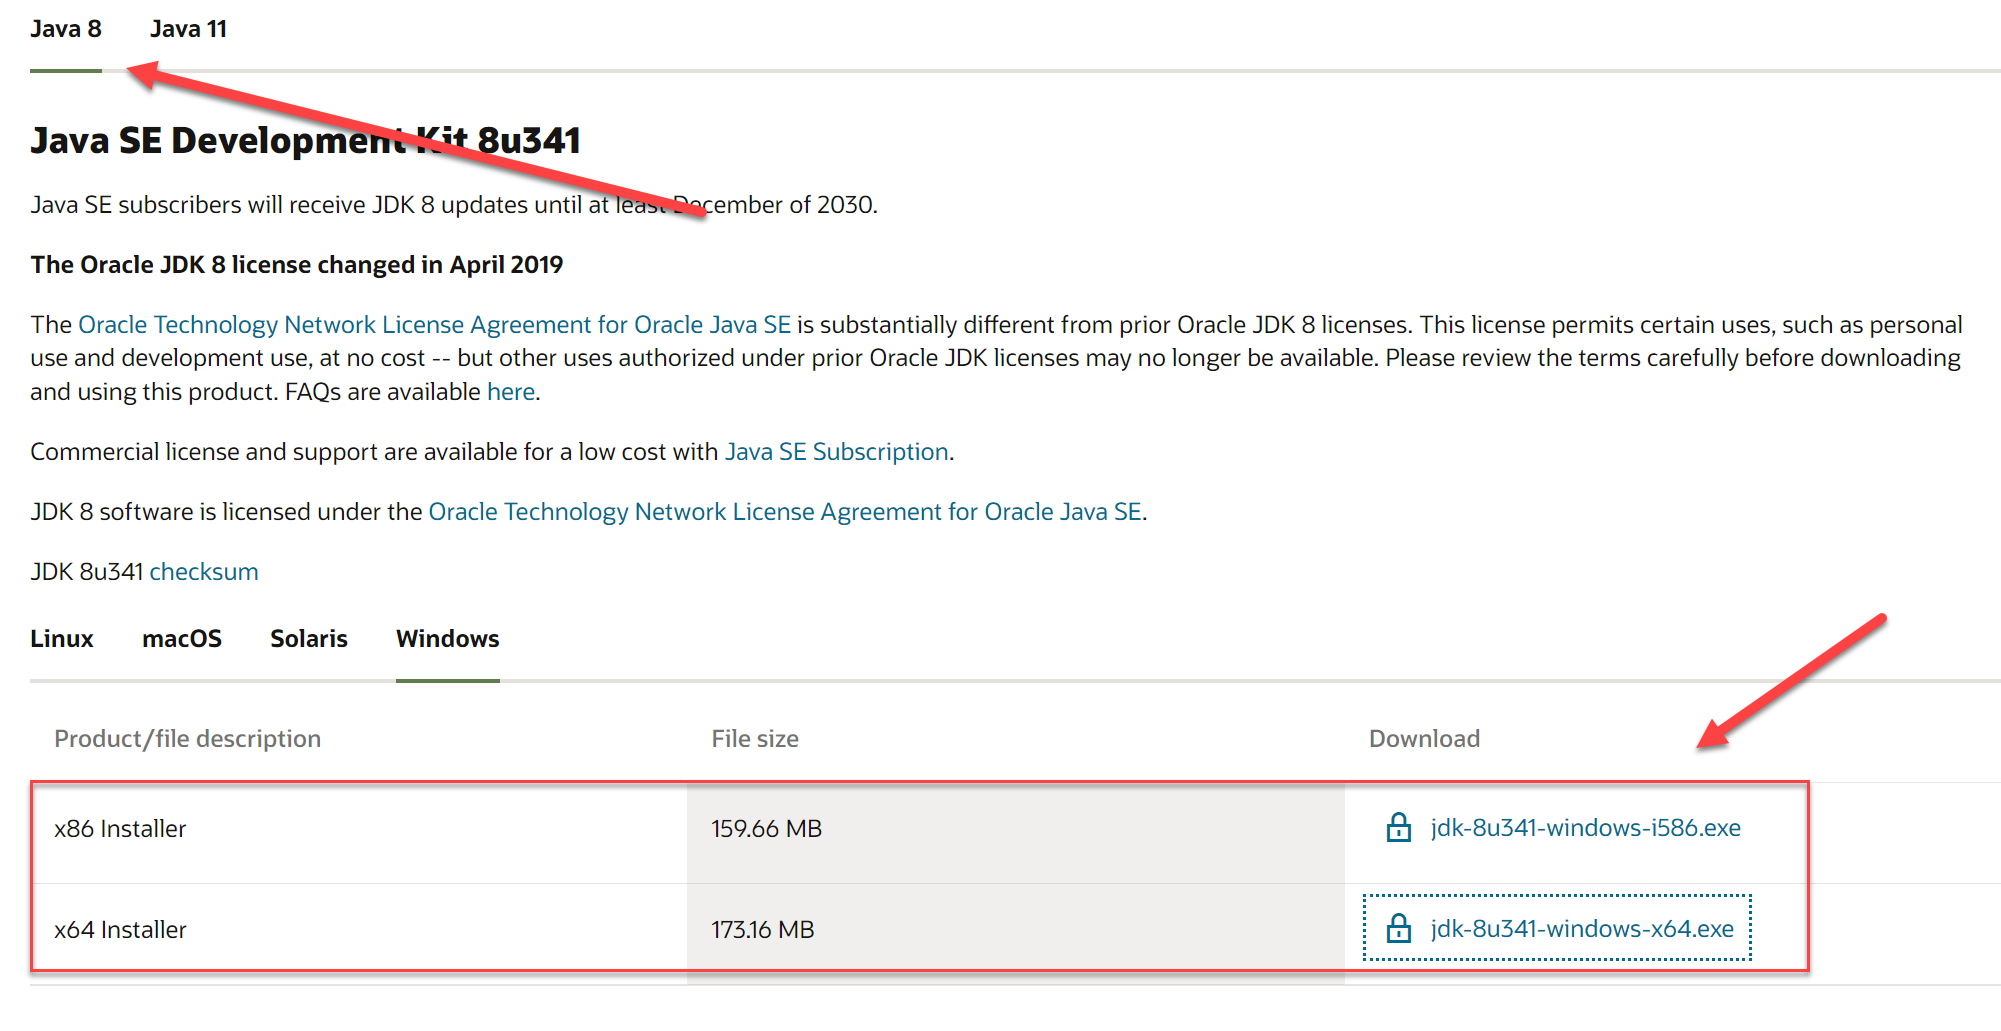Image resolution: width=2001 pixels, height=1031 pixels.
Task: Click the x64 Installer row description
Action: tap(120, 930)
